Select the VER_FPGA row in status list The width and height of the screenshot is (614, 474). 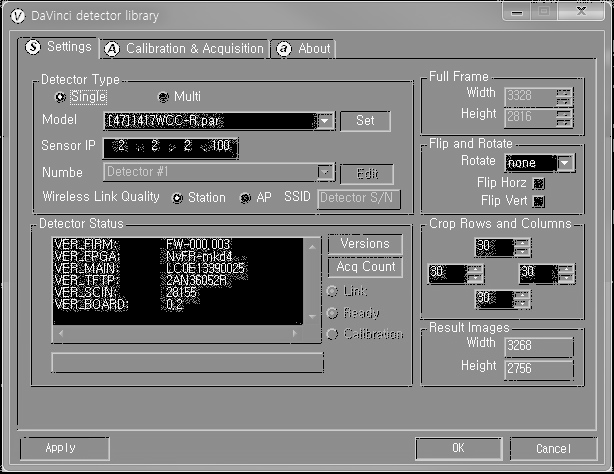[178, 257]
